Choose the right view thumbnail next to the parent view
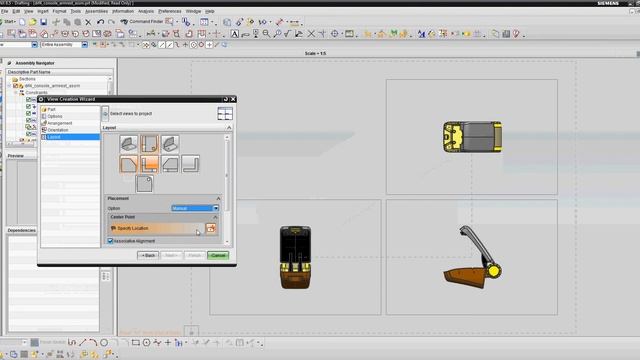 (x=170, y=164)
